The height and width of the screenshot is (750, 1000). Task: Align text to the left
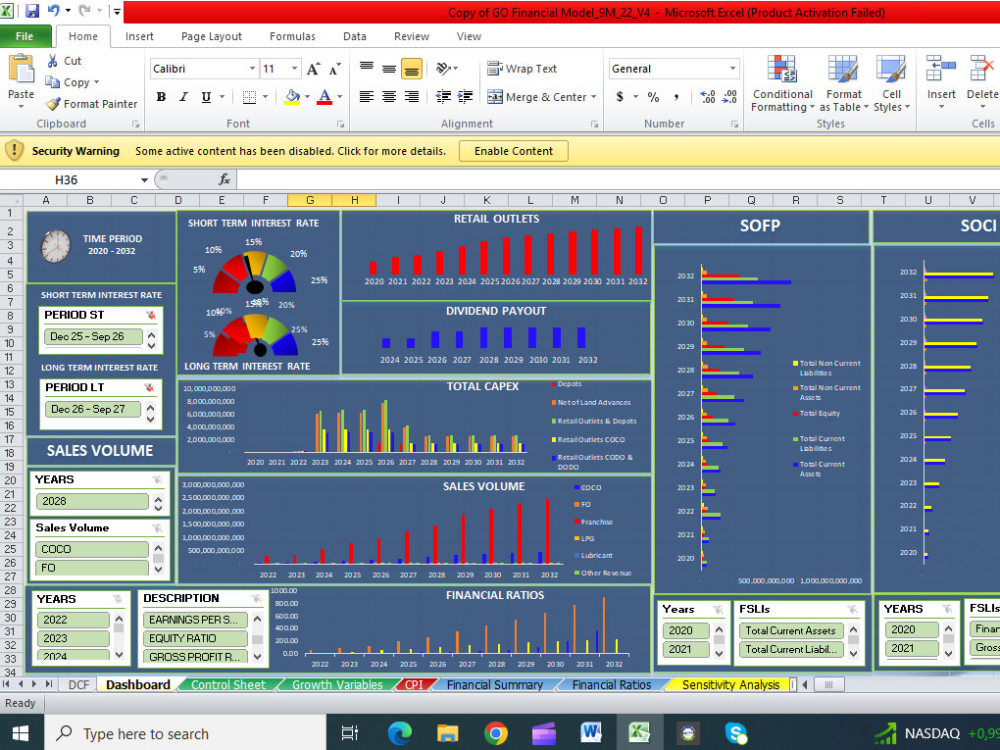point(366,97)
